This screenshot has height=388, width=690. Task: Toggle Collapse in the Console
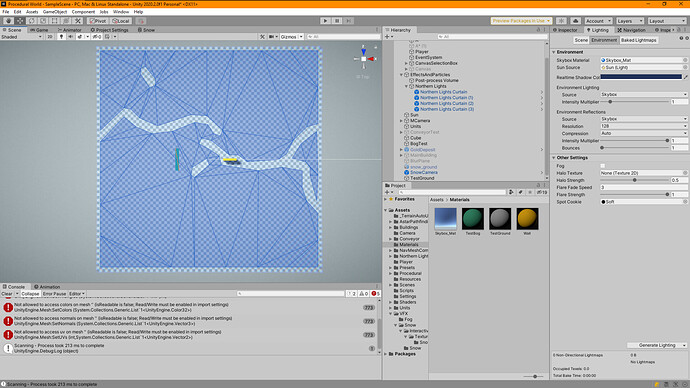click(x=30, y=293)
